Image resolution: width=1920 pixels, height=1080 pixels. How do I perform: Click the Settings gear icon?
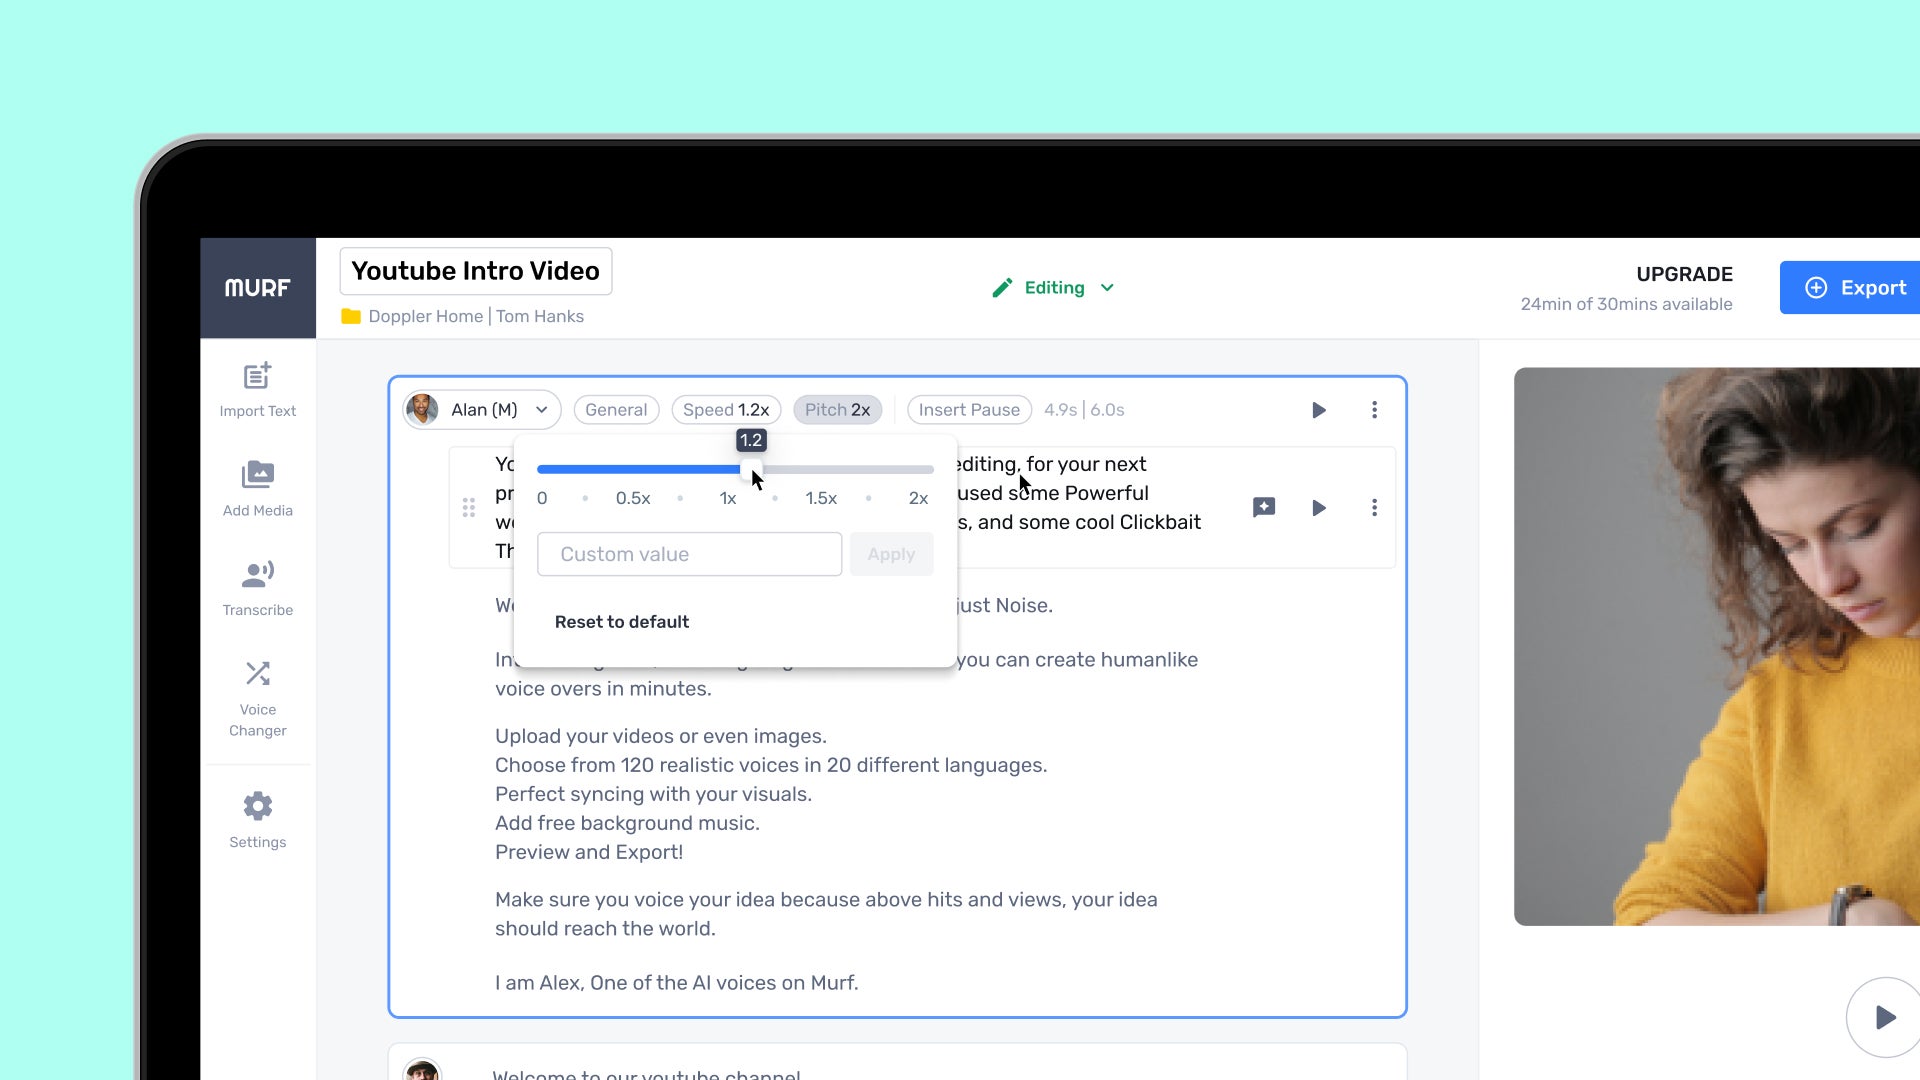click(258, 806)
